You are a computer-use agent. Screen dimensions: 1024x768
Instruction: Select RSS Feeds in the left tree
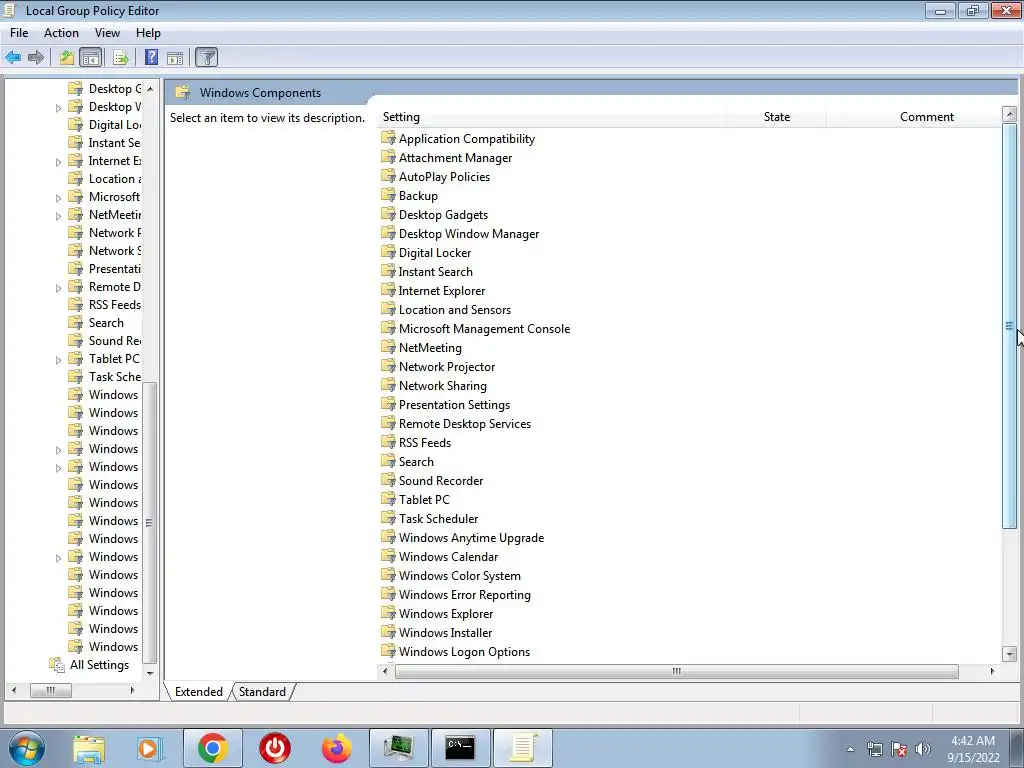pos(114,304)
